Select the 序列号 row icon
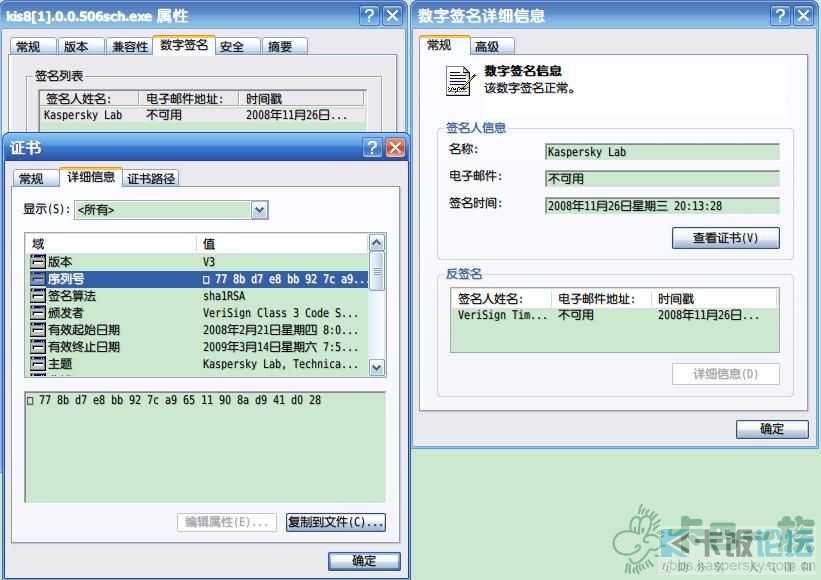 click(x=38, y=278)
